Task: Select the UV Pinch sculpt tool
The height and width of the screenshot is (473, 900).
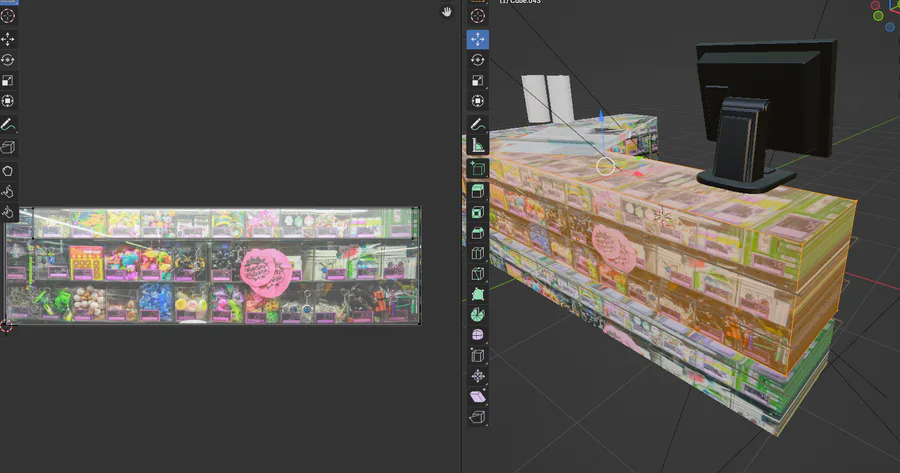Action: point(7,212)
